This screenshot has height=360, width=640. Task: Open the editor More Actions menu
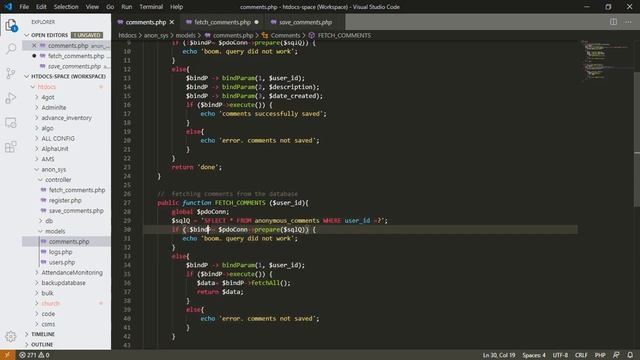[x=628, y=22]
